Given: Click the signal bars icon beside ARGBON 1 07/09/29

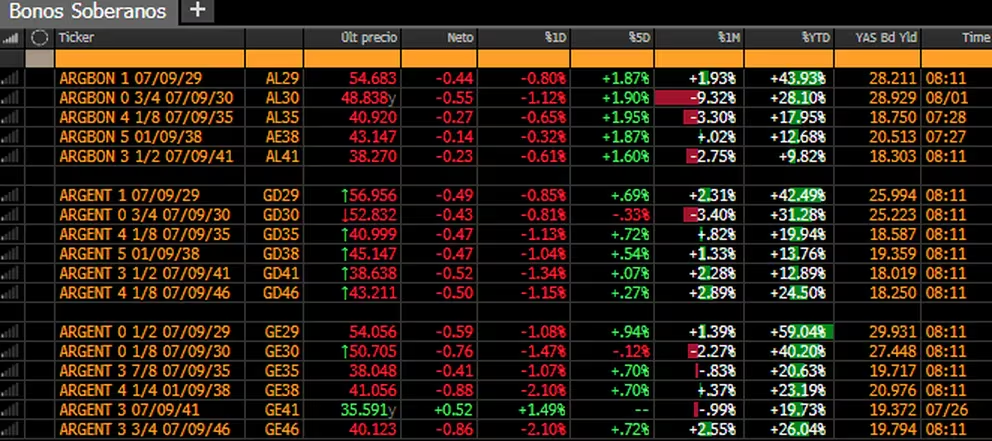Looking at the screenshot, I should (x=12, y=77).
